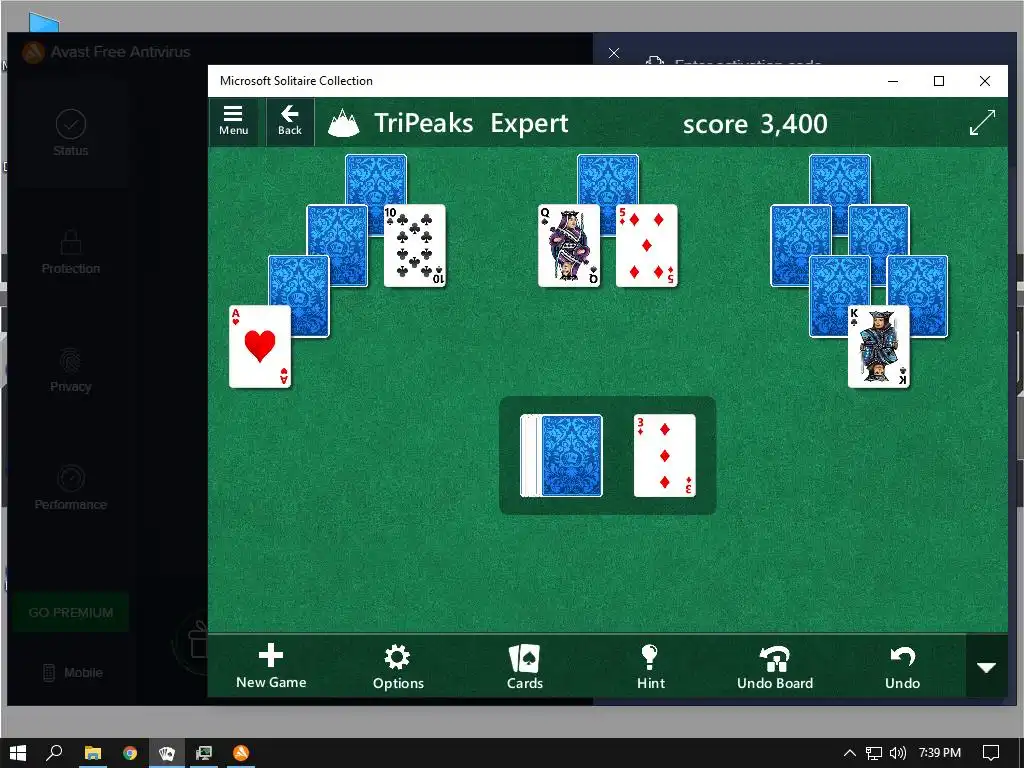Open Avast icon in taskbar
The image size is (1024, 768).
click(x=241, y=753)
